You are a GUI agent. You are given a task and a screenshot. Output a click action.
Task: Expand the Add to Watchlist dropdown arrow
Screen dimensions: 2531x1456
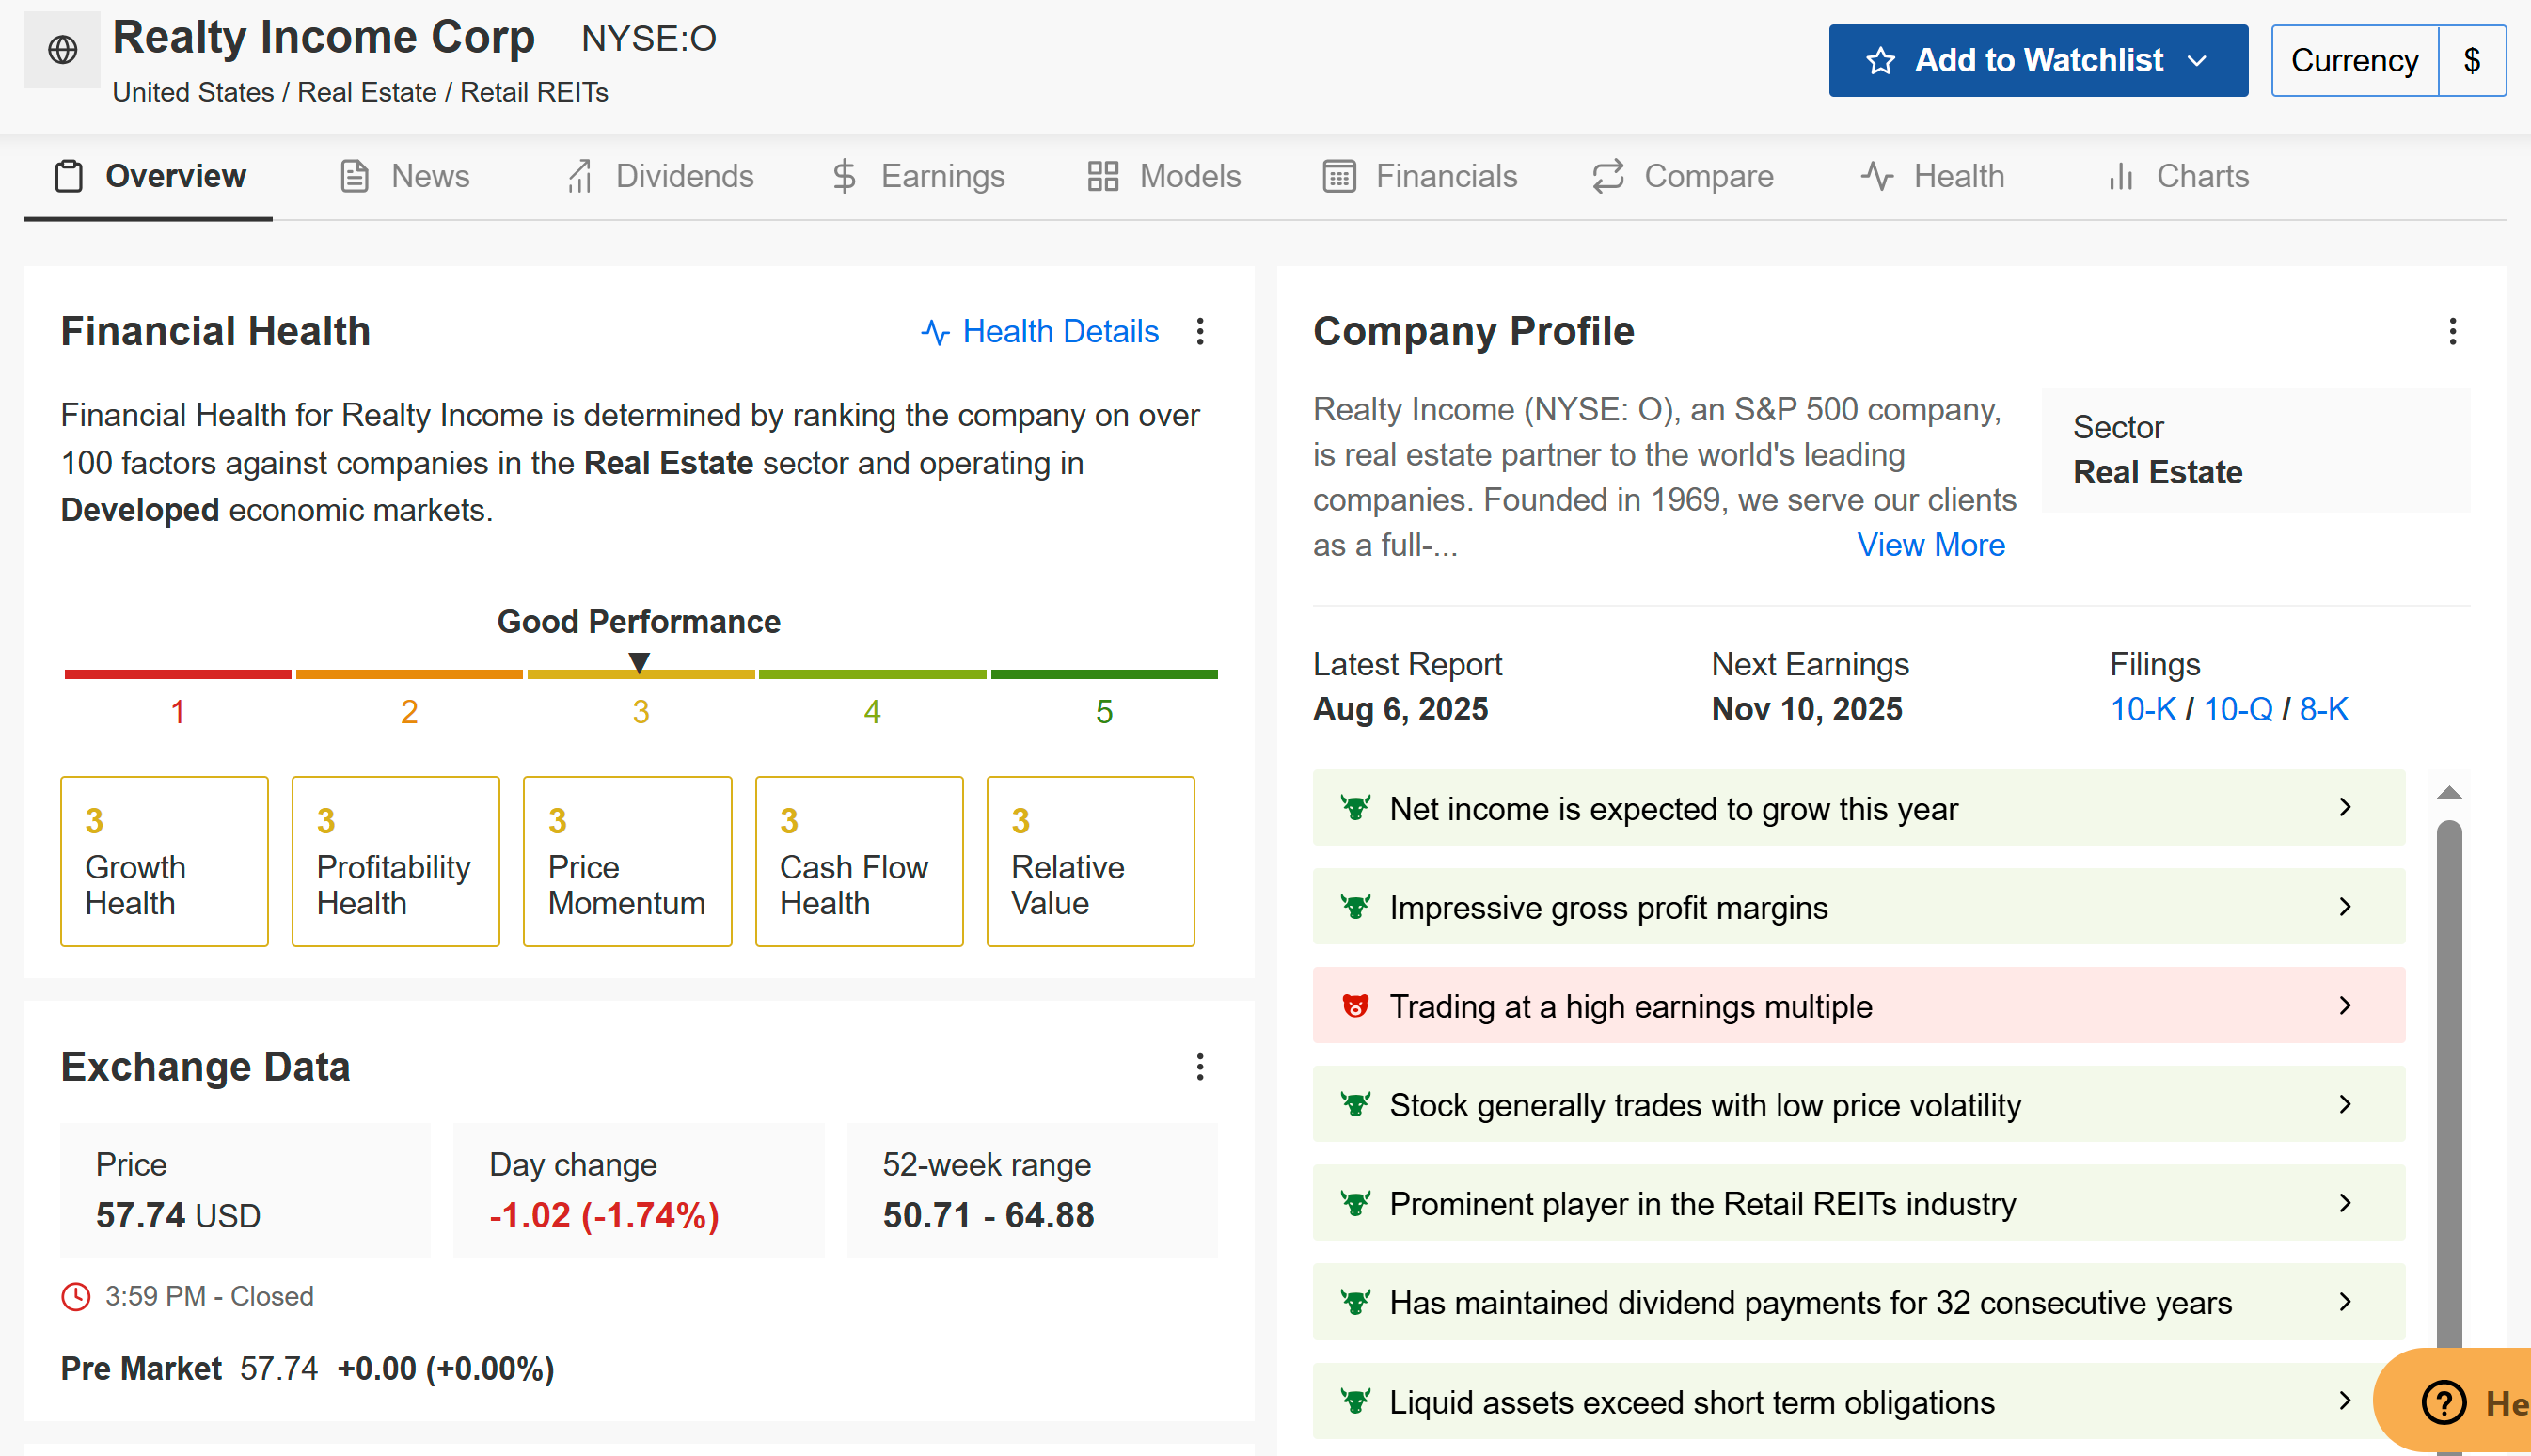pos(2197,61)
